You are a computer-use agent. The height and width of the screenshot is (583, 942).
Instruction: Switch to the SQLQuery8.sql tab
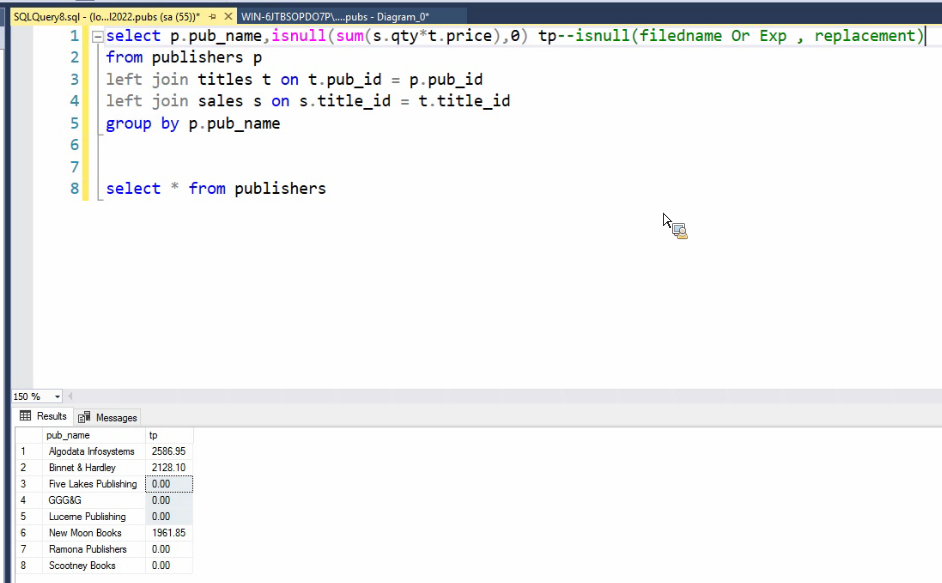107,17
